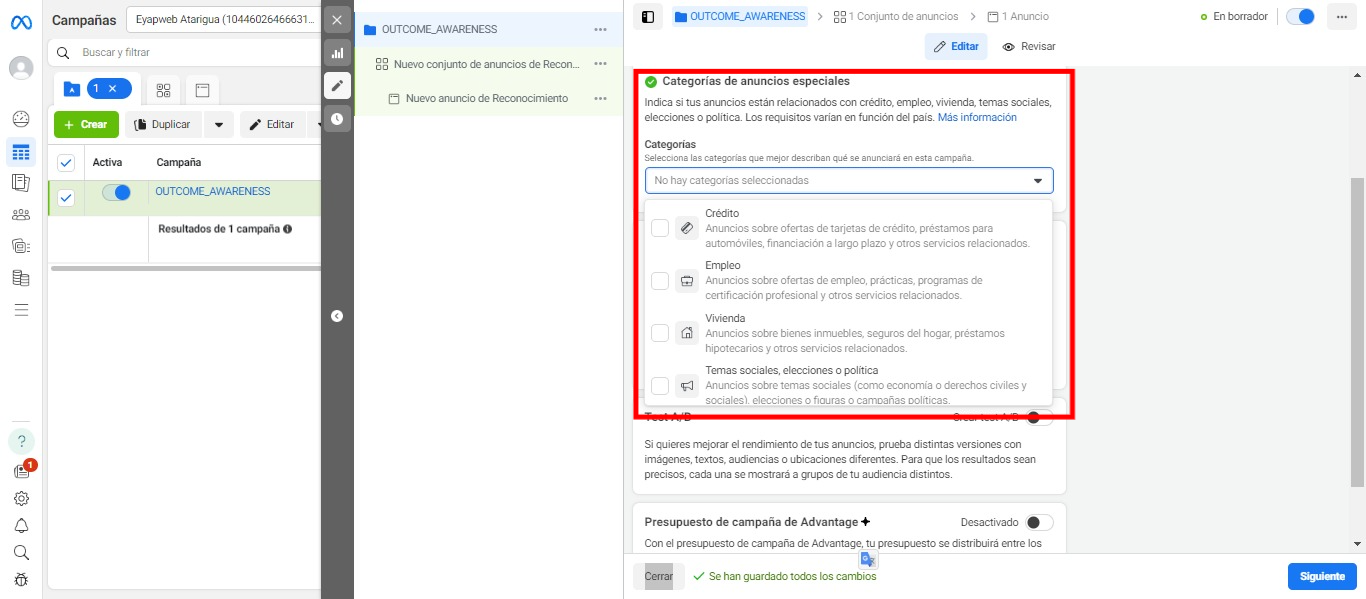1366x599 pixels.
Task: Open the billing coins icon in sidebar
Action: coord(21,278)
